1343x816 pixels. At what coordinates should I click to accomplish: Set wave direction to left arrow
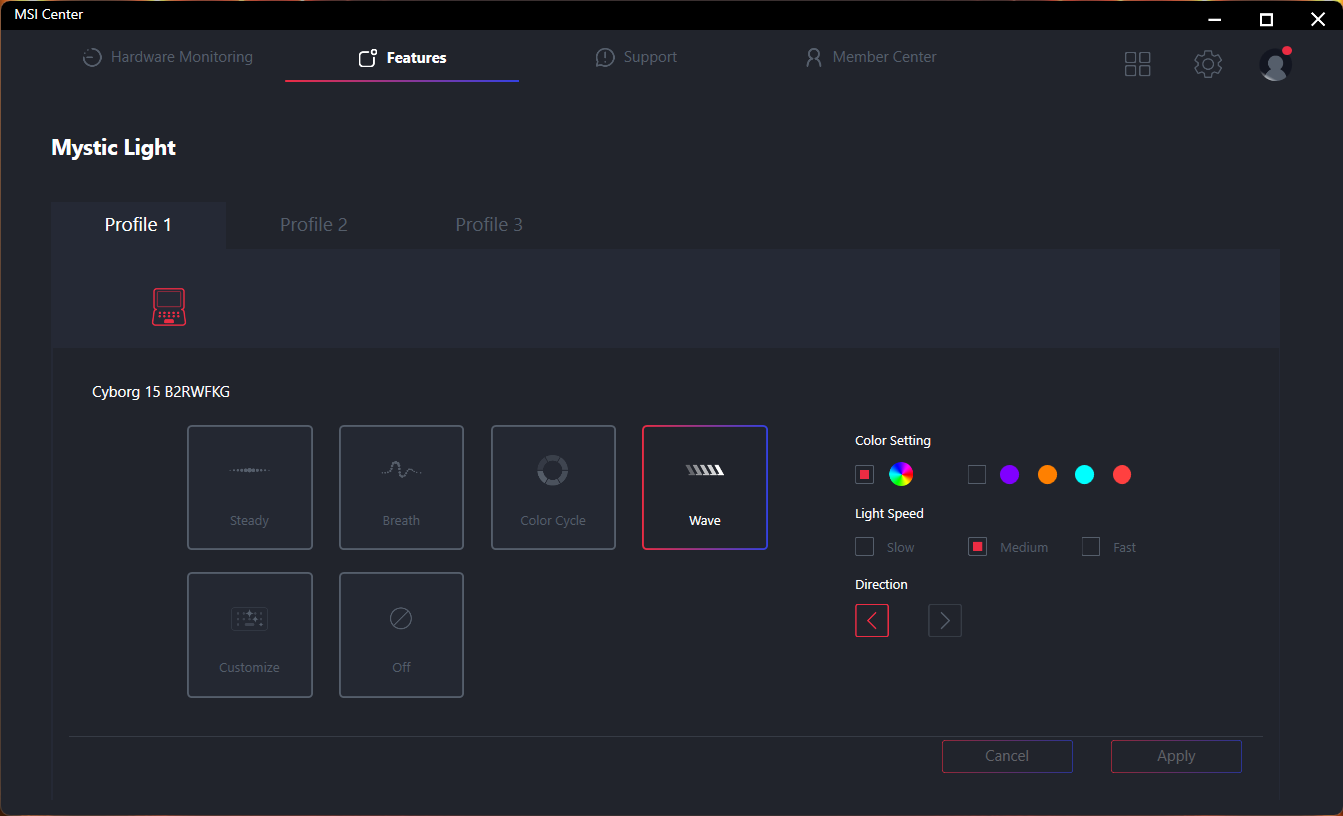(x=872, y=621)
